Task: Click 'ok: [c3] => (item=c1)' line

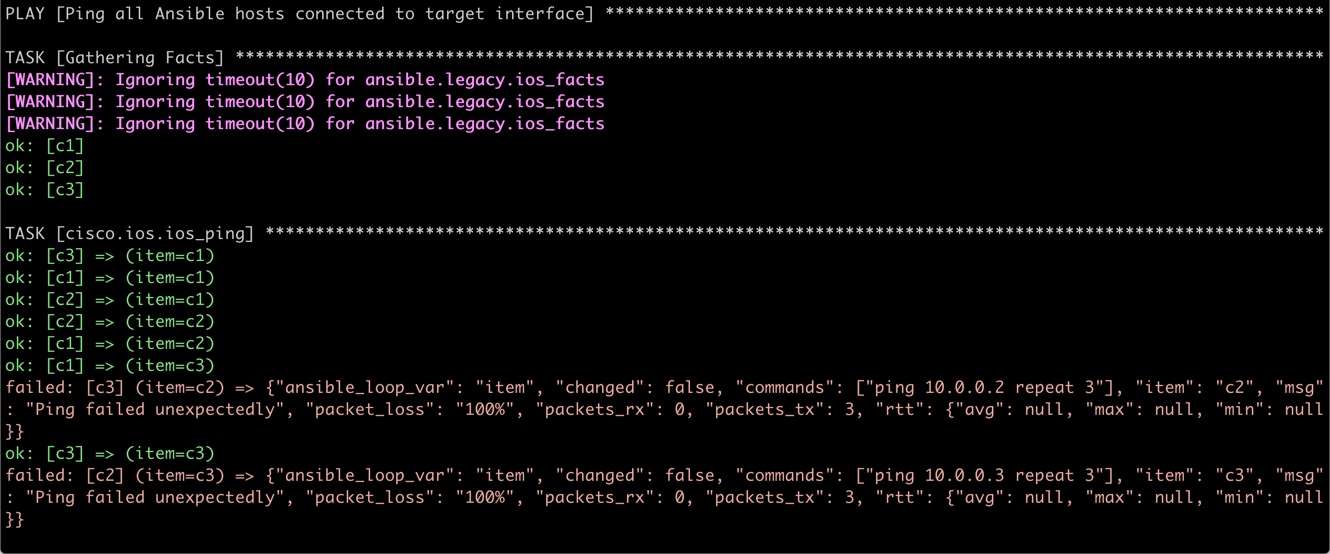Action: (x=110, y=256)
